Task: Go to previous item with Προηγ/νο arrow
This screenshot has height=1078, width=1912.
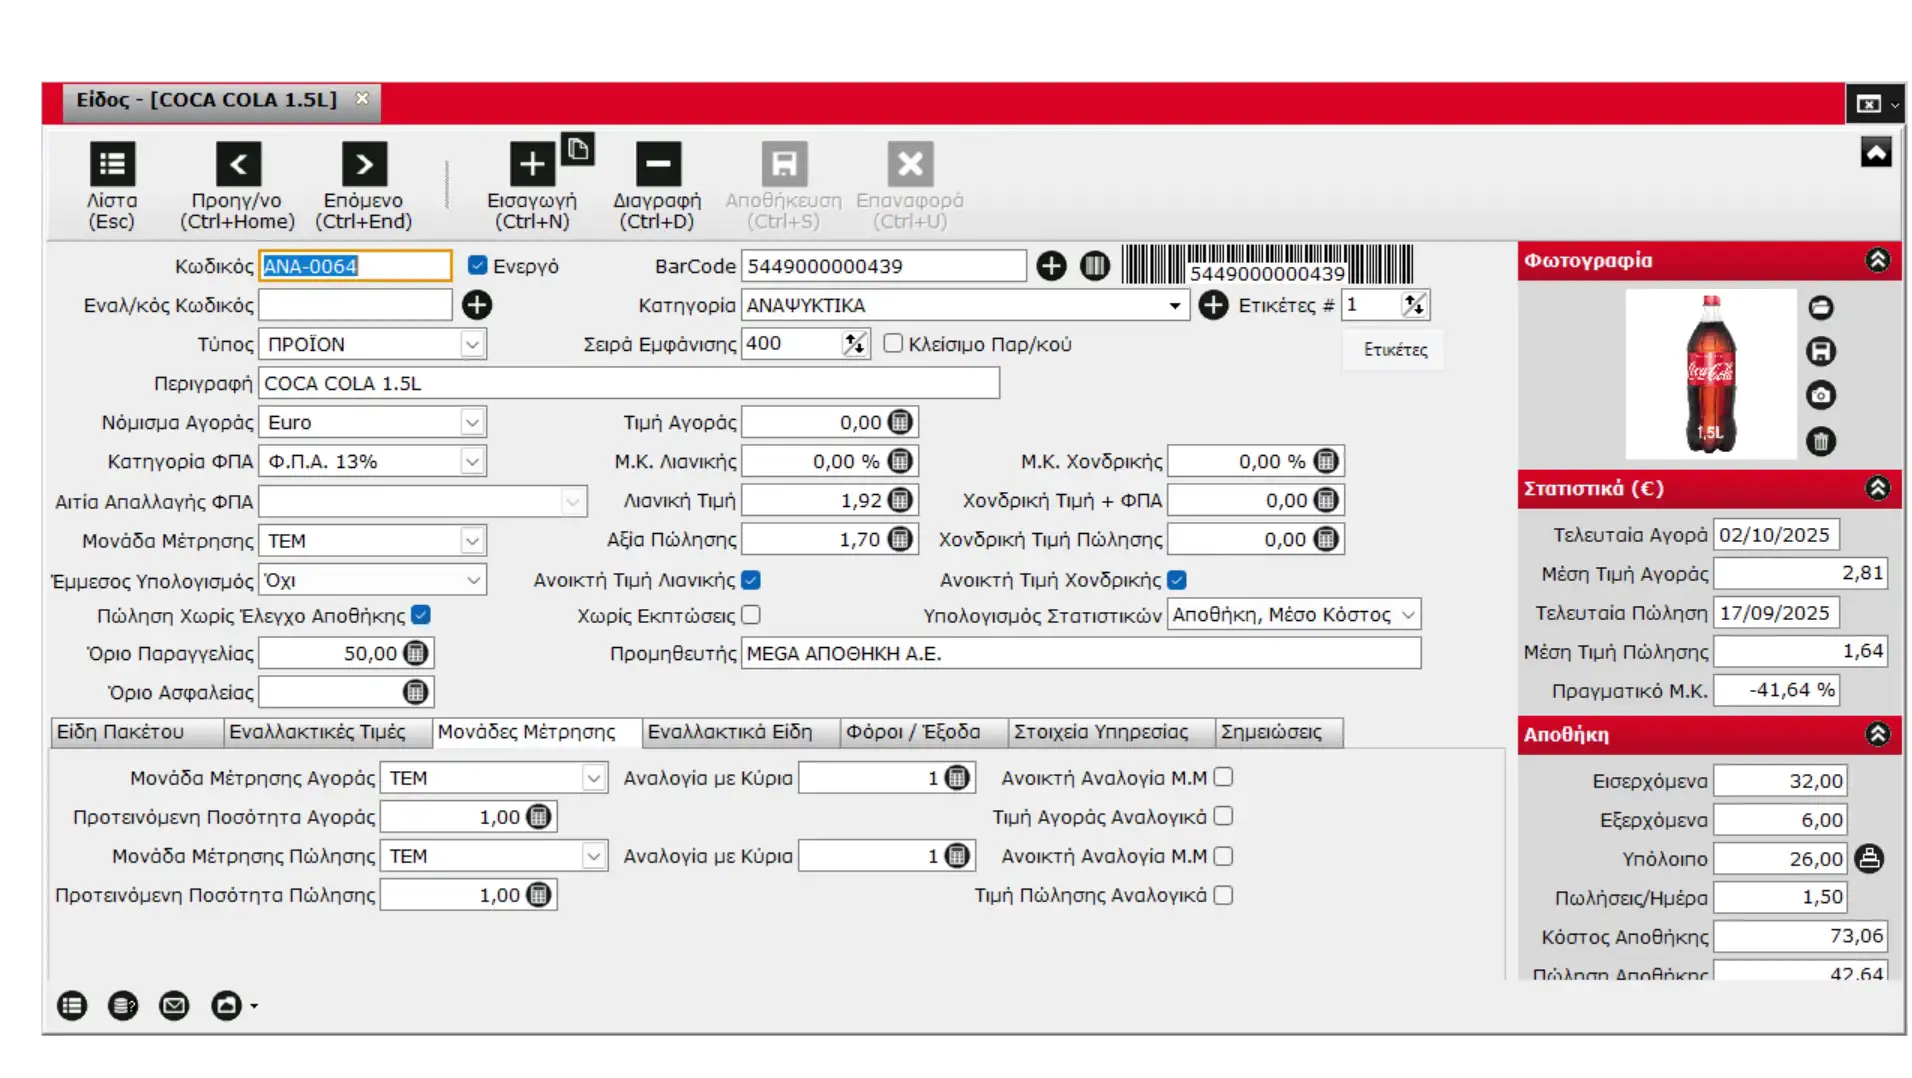Action: click(x=238, y=164)
